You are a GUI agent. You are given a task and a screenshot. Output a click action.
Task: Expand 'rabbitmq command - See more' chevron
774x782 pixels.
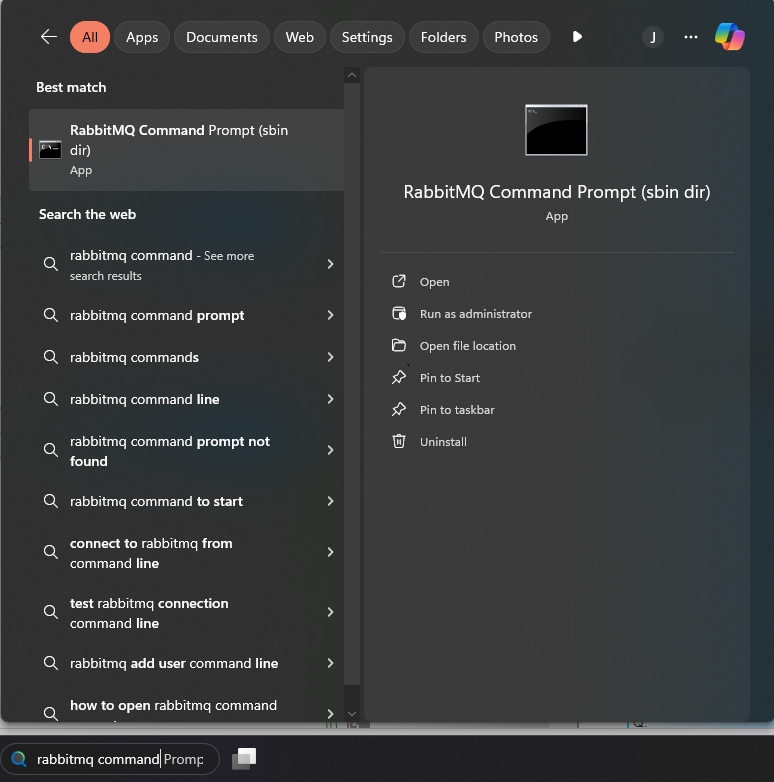pos(330,264)
